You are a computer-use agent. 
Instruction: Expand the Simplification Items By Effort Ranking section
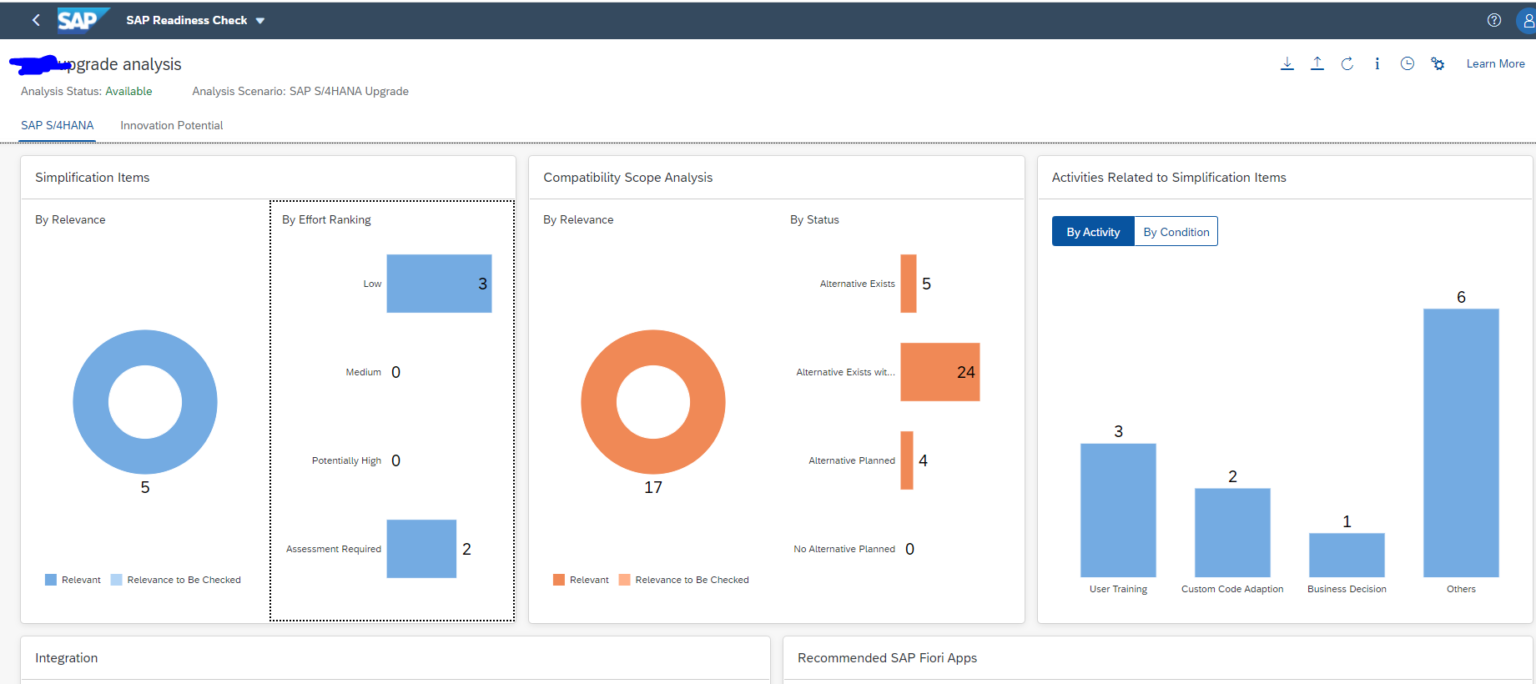click(325, 219)
